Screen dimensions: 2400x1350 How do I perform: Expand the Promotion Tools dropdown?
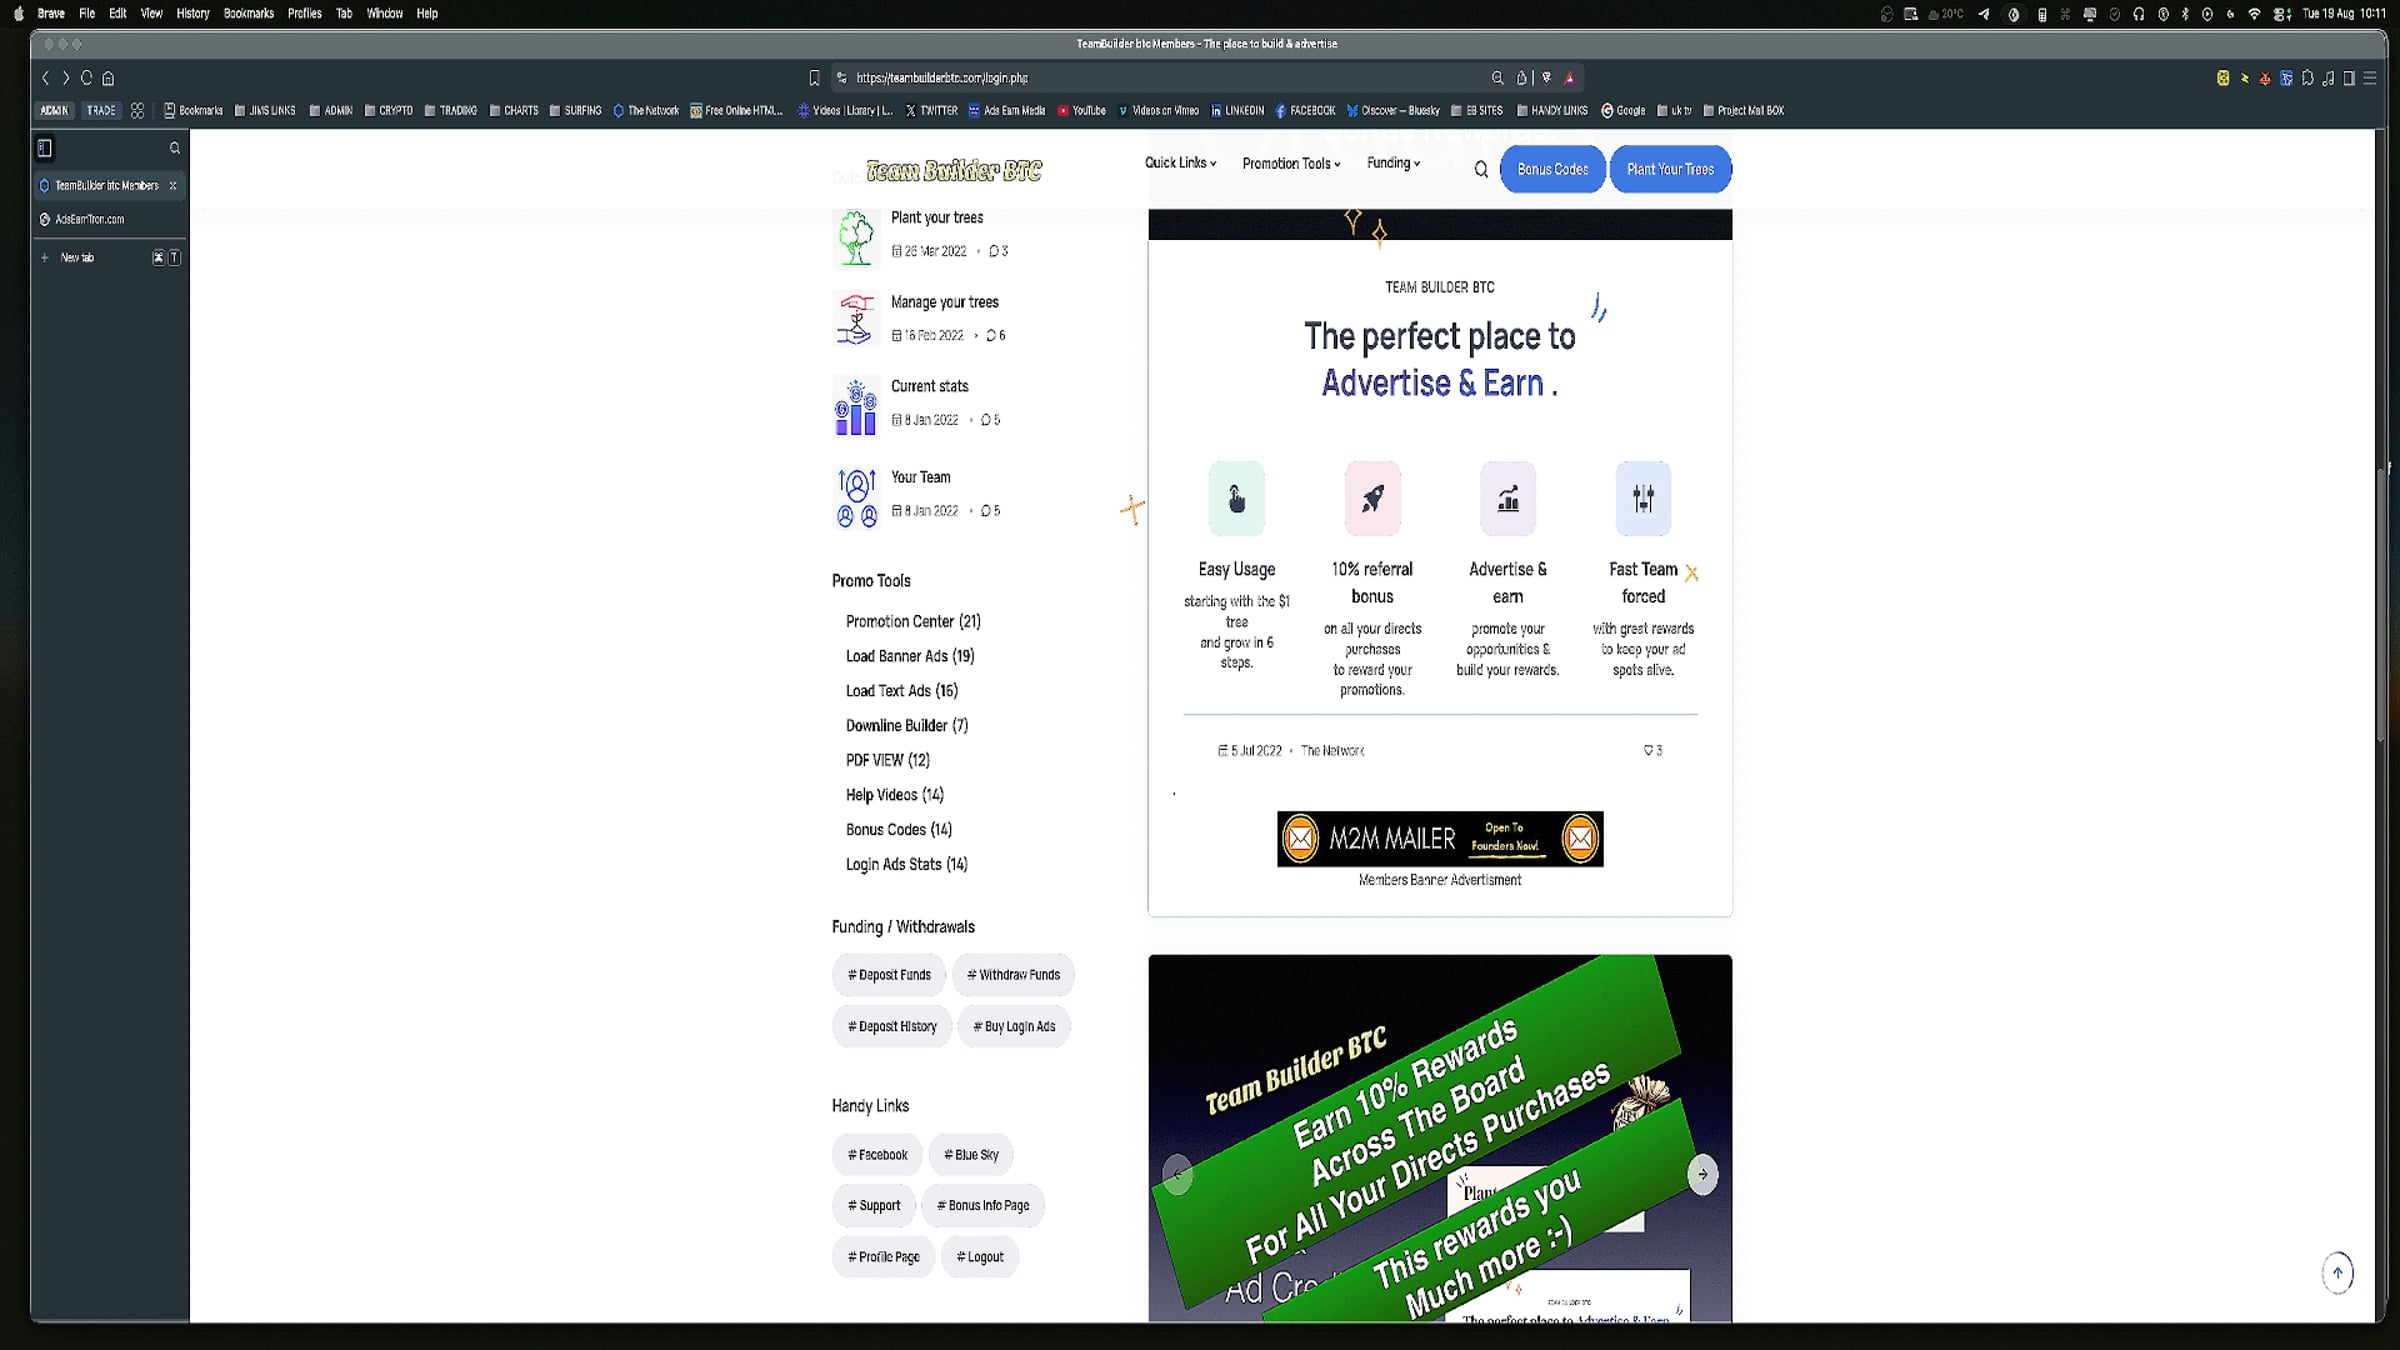(x=1291, y=163)
